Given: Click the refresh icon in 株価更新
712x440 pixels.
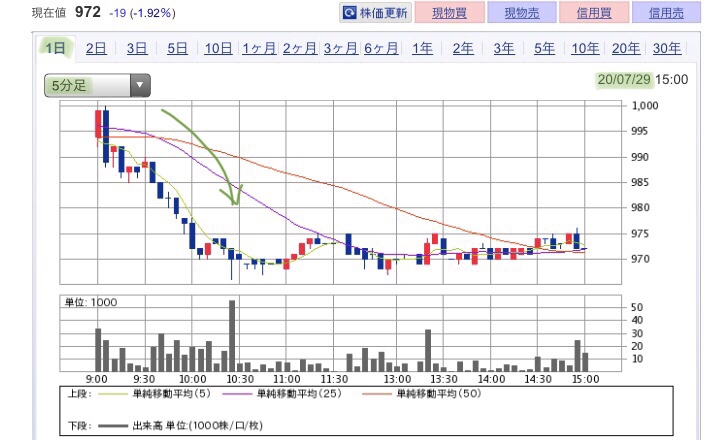Looking at the screenshot, I should coord(349,13).
